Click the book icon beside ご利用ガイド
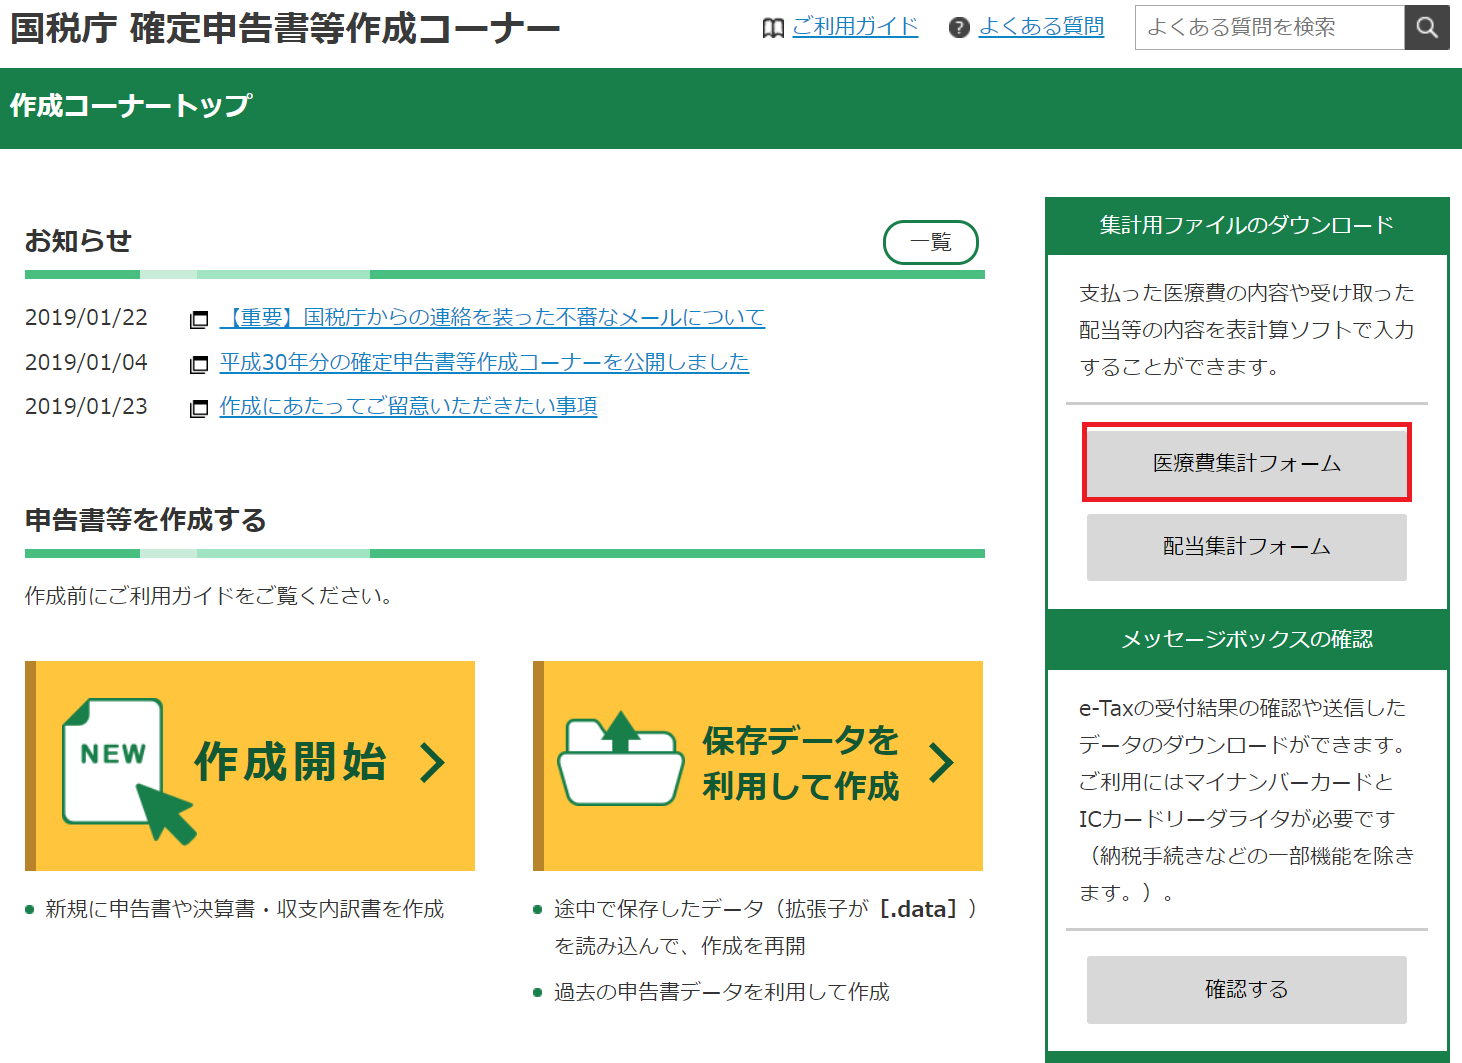Viewport: 1462px width, 1063px height. pyautogui.click(x=773, y=28)
